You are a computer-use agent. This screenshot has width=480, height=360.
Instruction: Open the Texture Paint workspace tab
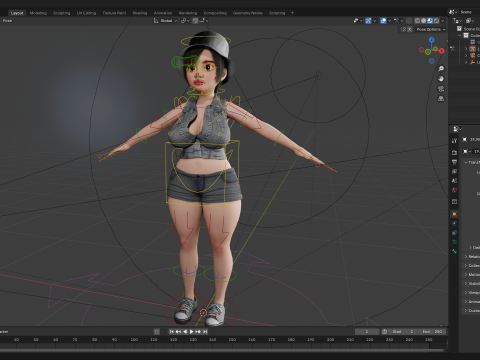coord(114,13)
